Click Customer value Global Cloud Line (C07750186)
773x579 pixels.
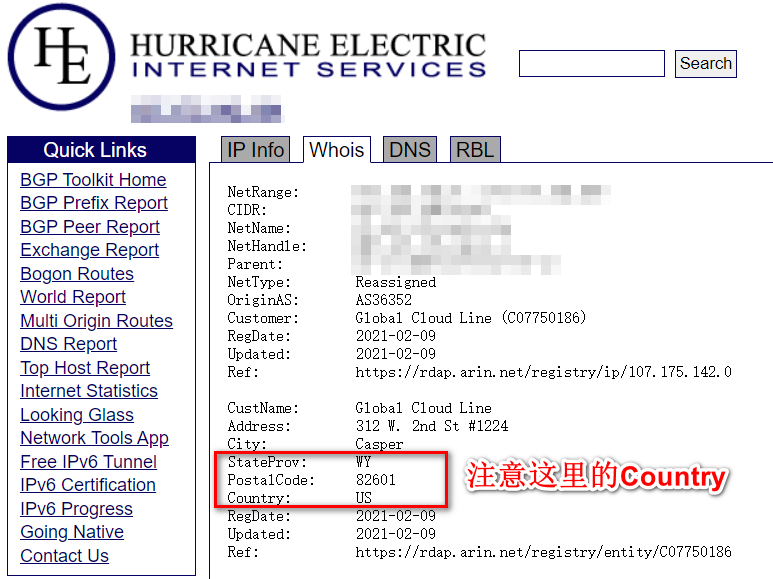[x=471, y=318]
